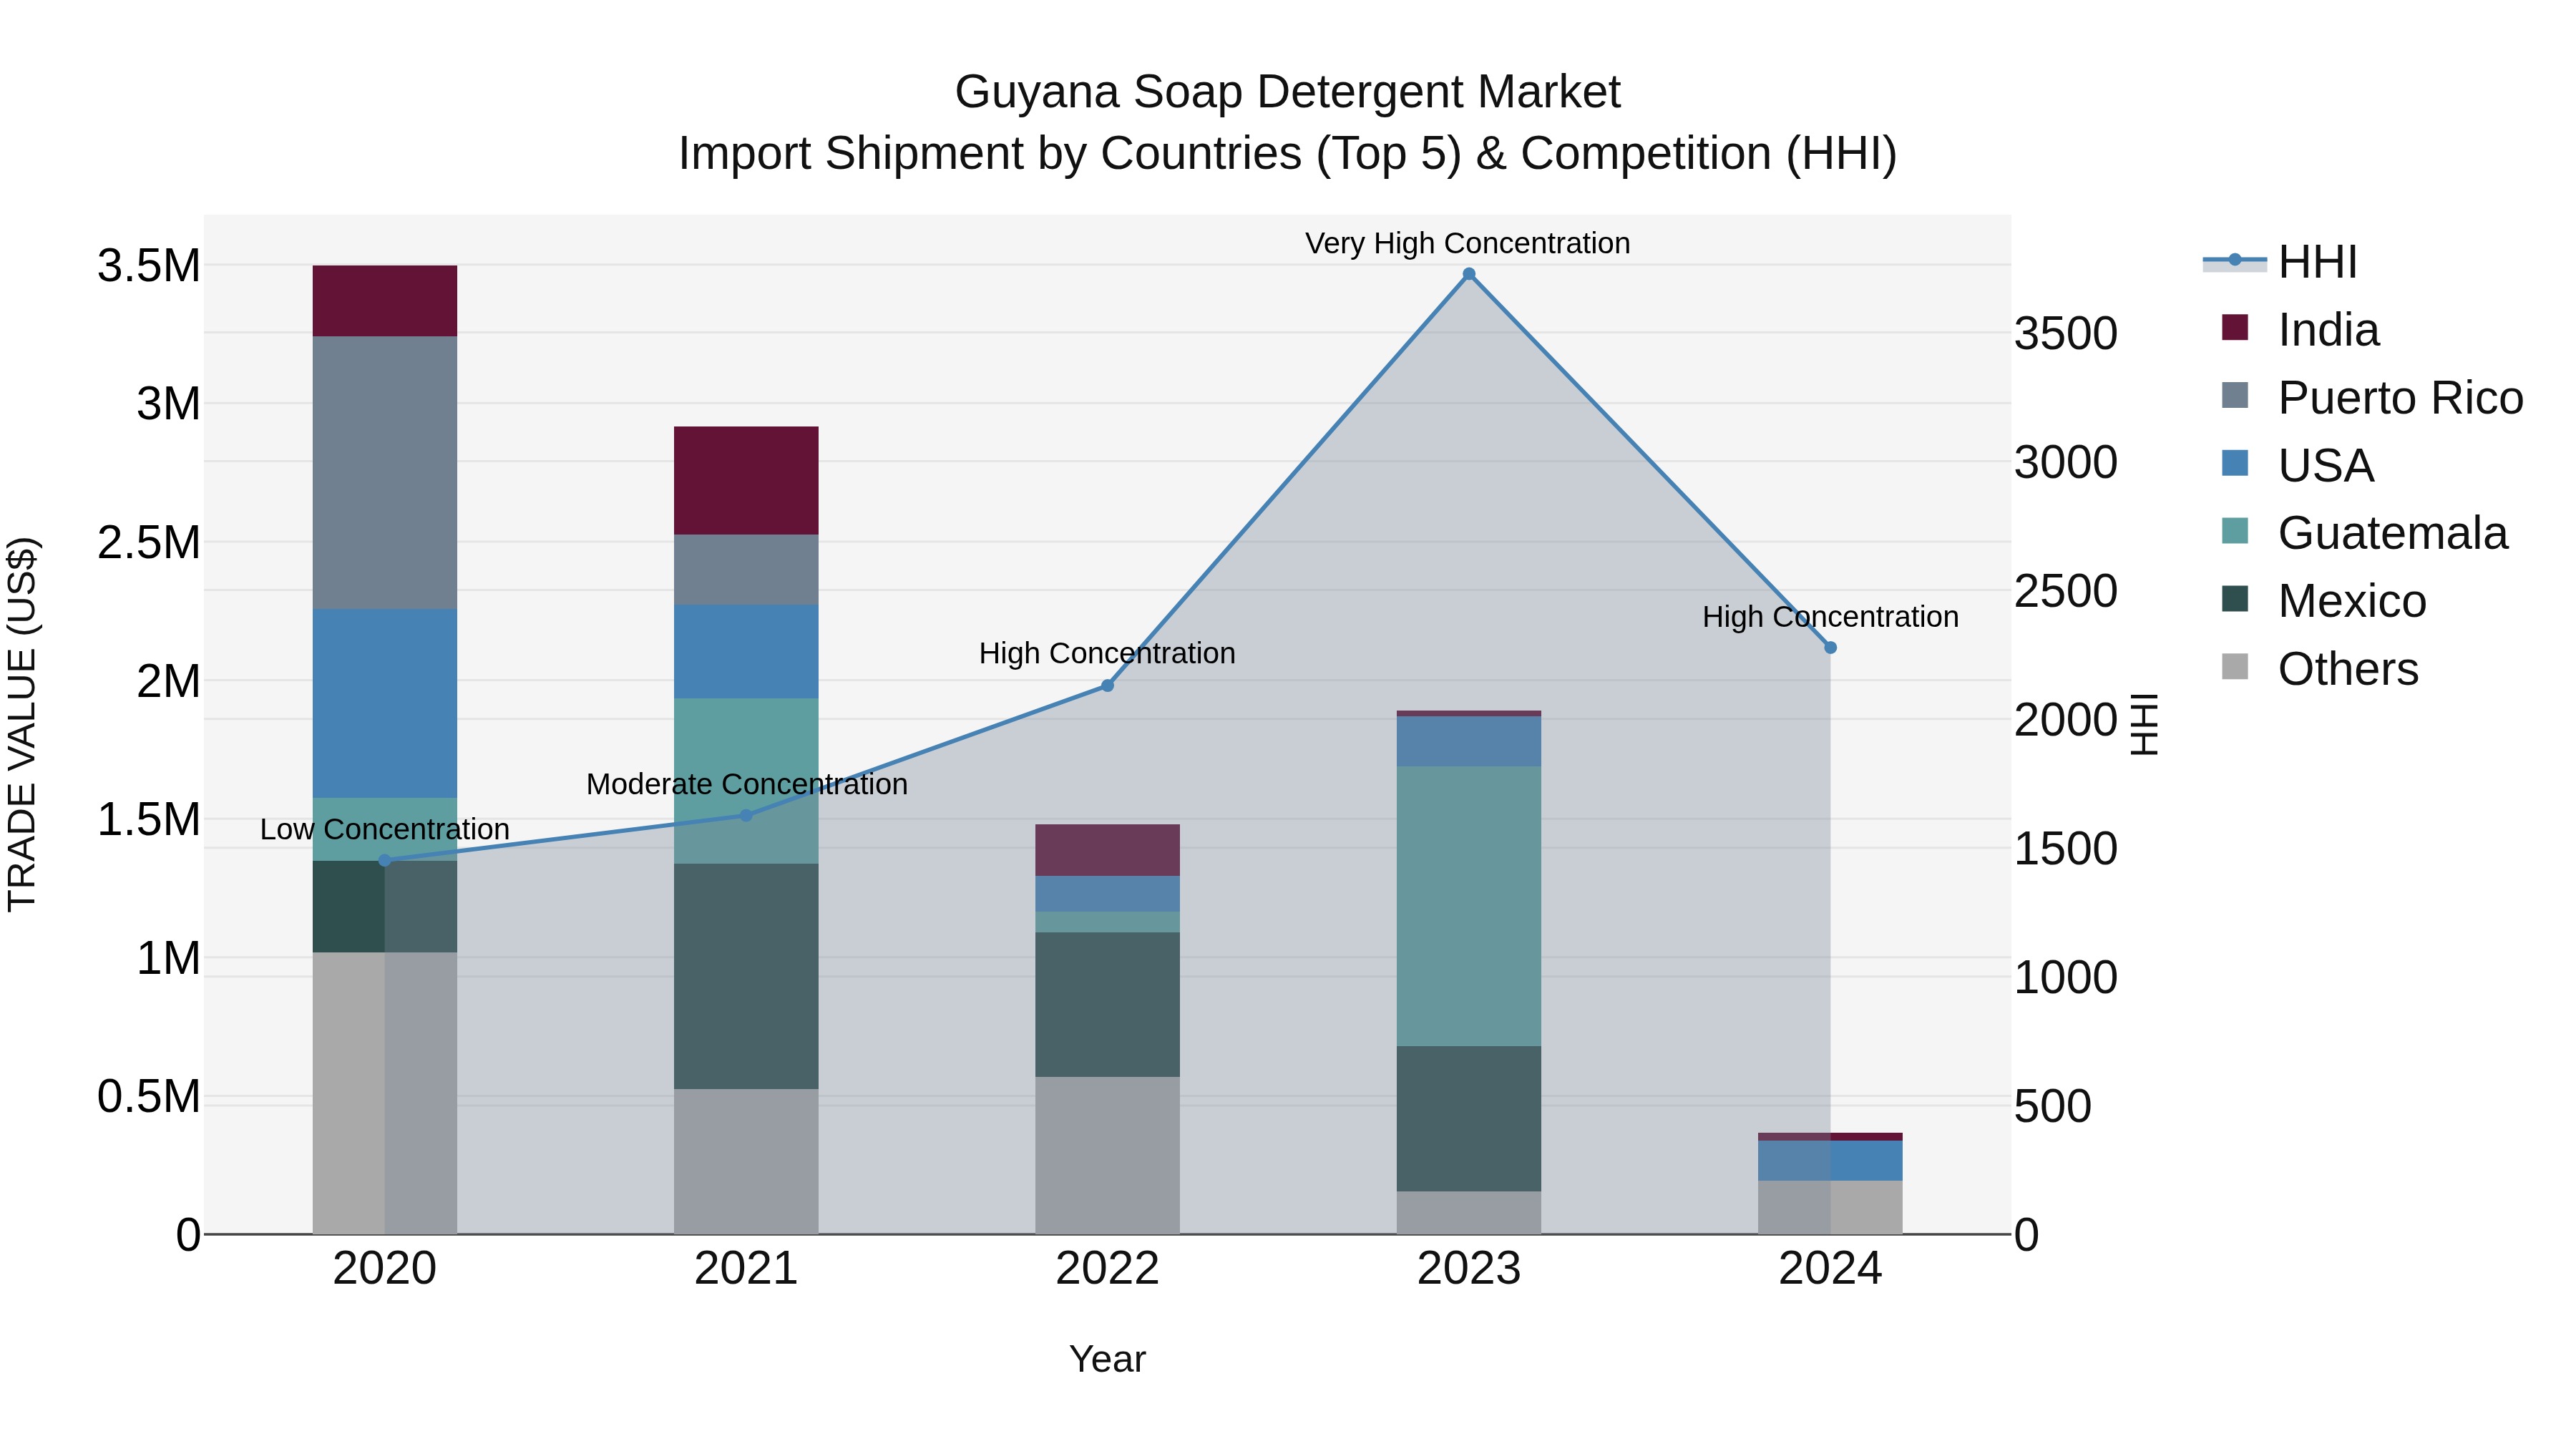Click the 2020 x-axis tick label
This screenshot has width=2576, height=1449.
pyautogui.click(x=385, y=1269)
